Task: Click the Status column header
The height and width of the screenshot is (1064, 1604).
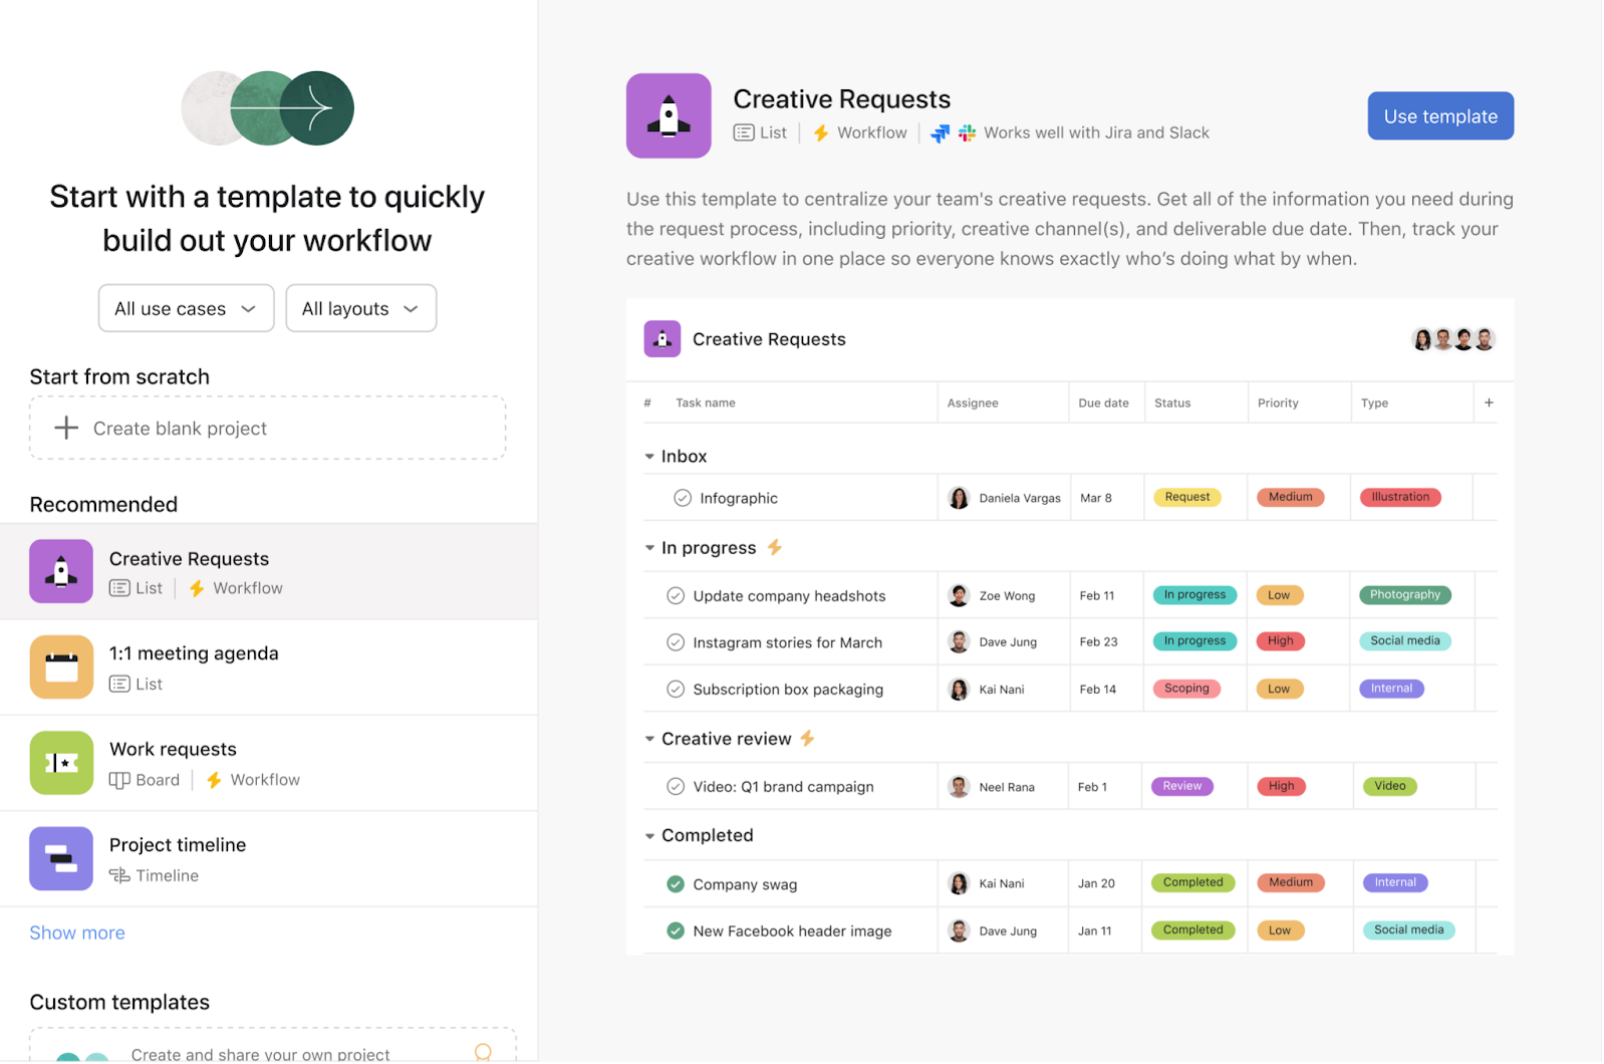Action: tap(1174, 403)
